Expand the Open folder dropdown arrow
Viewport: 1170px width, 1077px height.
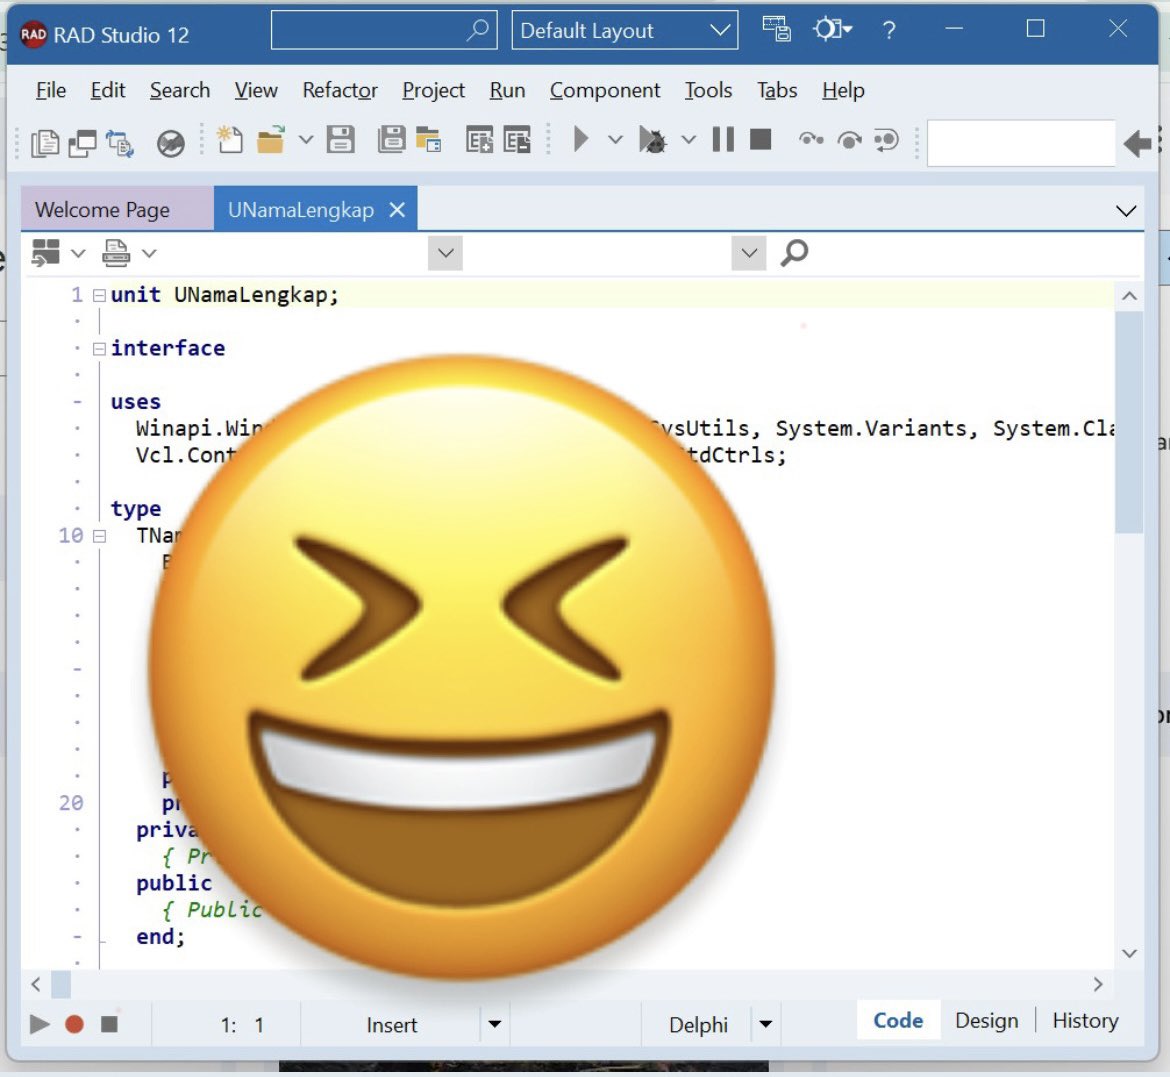[x=306, y=140]
